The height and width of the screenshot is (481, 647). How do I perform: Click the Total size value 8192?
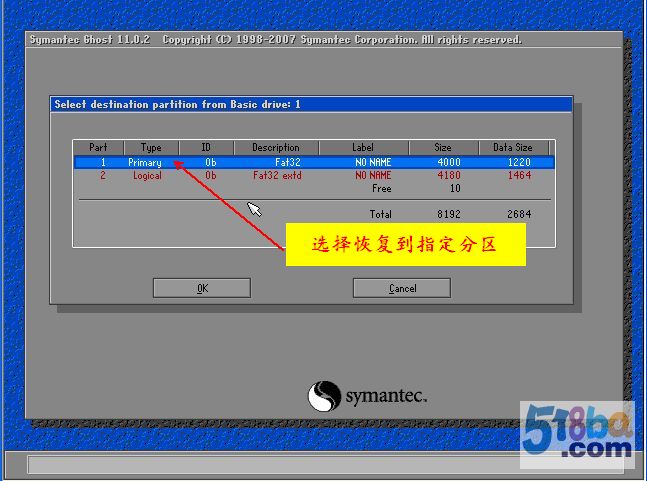point(449,214)
